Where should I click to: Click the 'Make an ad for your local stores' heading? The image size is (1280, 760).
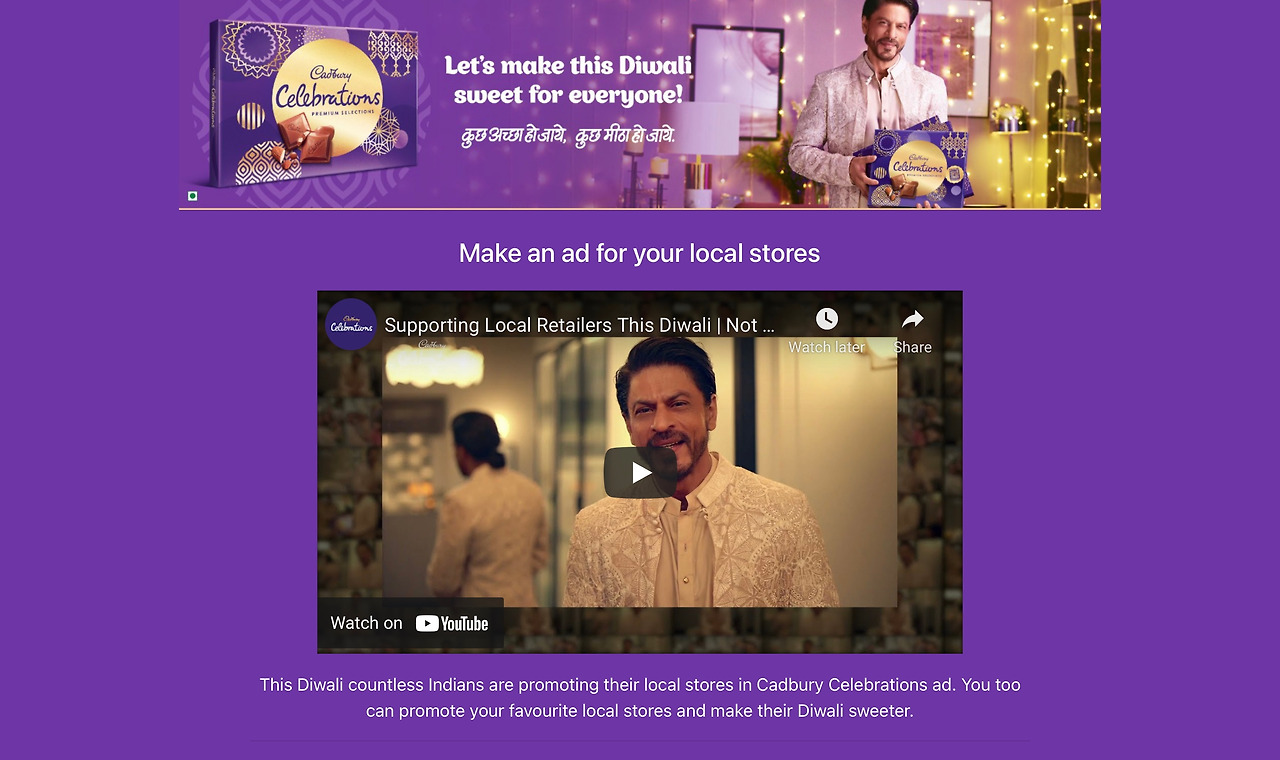tap(639, 253)
